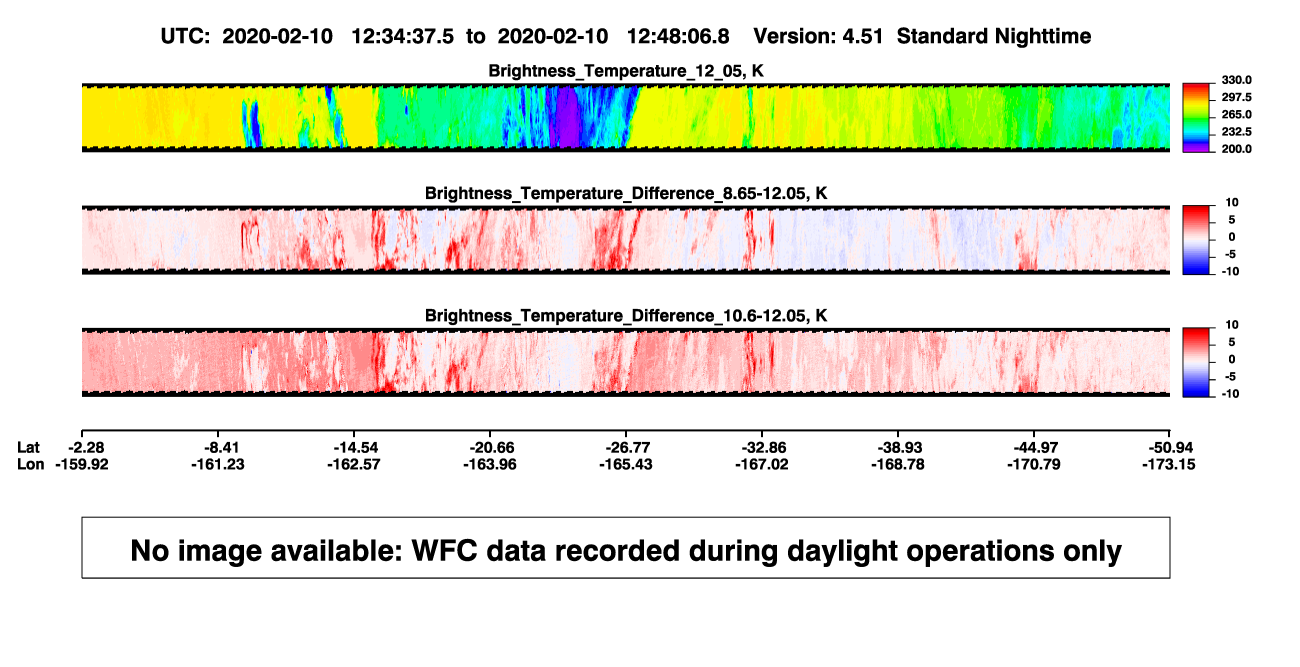Screen dimensions: 1300x667
Task: Click the '10' label on the 10.6-12.05 colorbar
Action: 1230,325
